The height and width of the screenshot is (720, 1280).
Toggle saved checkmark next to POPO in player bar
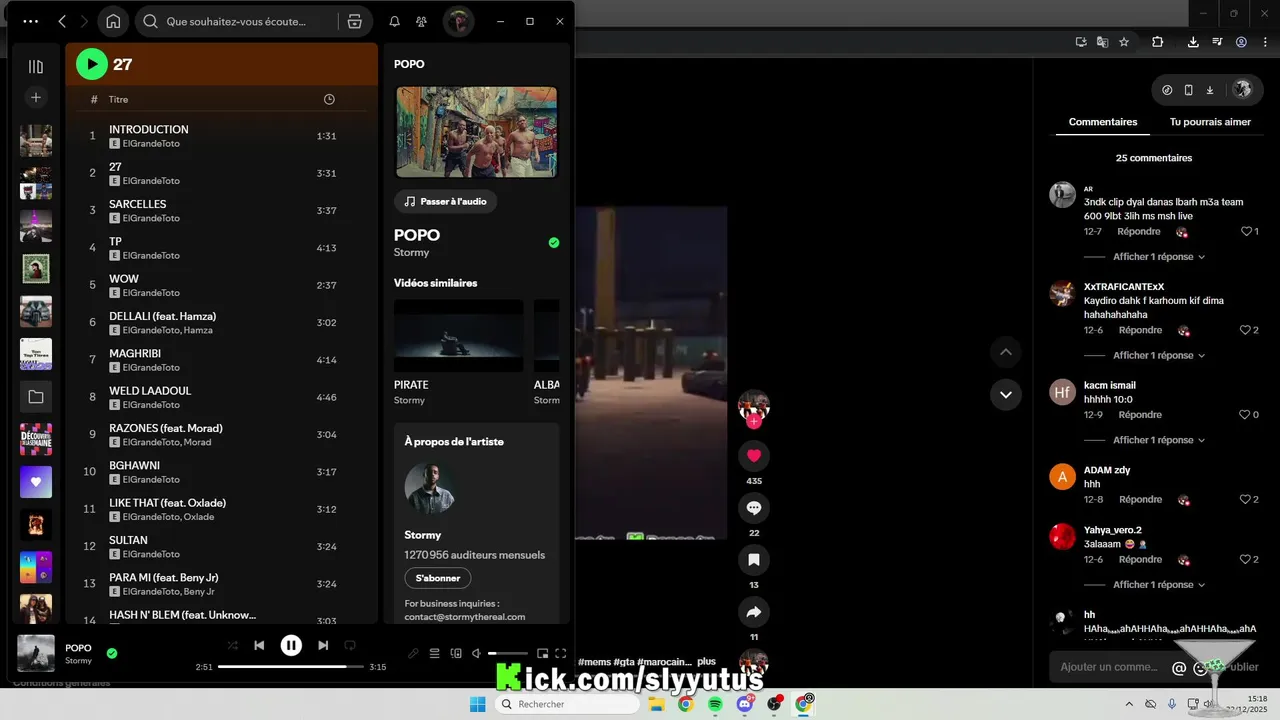tap(112, 653)
